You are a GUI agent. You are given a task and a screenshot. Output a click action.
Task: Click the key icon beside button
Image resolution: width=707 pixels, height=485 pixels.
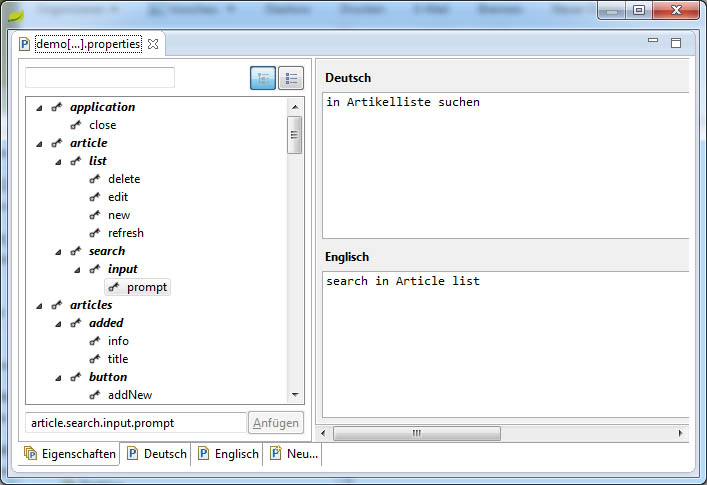76,377
